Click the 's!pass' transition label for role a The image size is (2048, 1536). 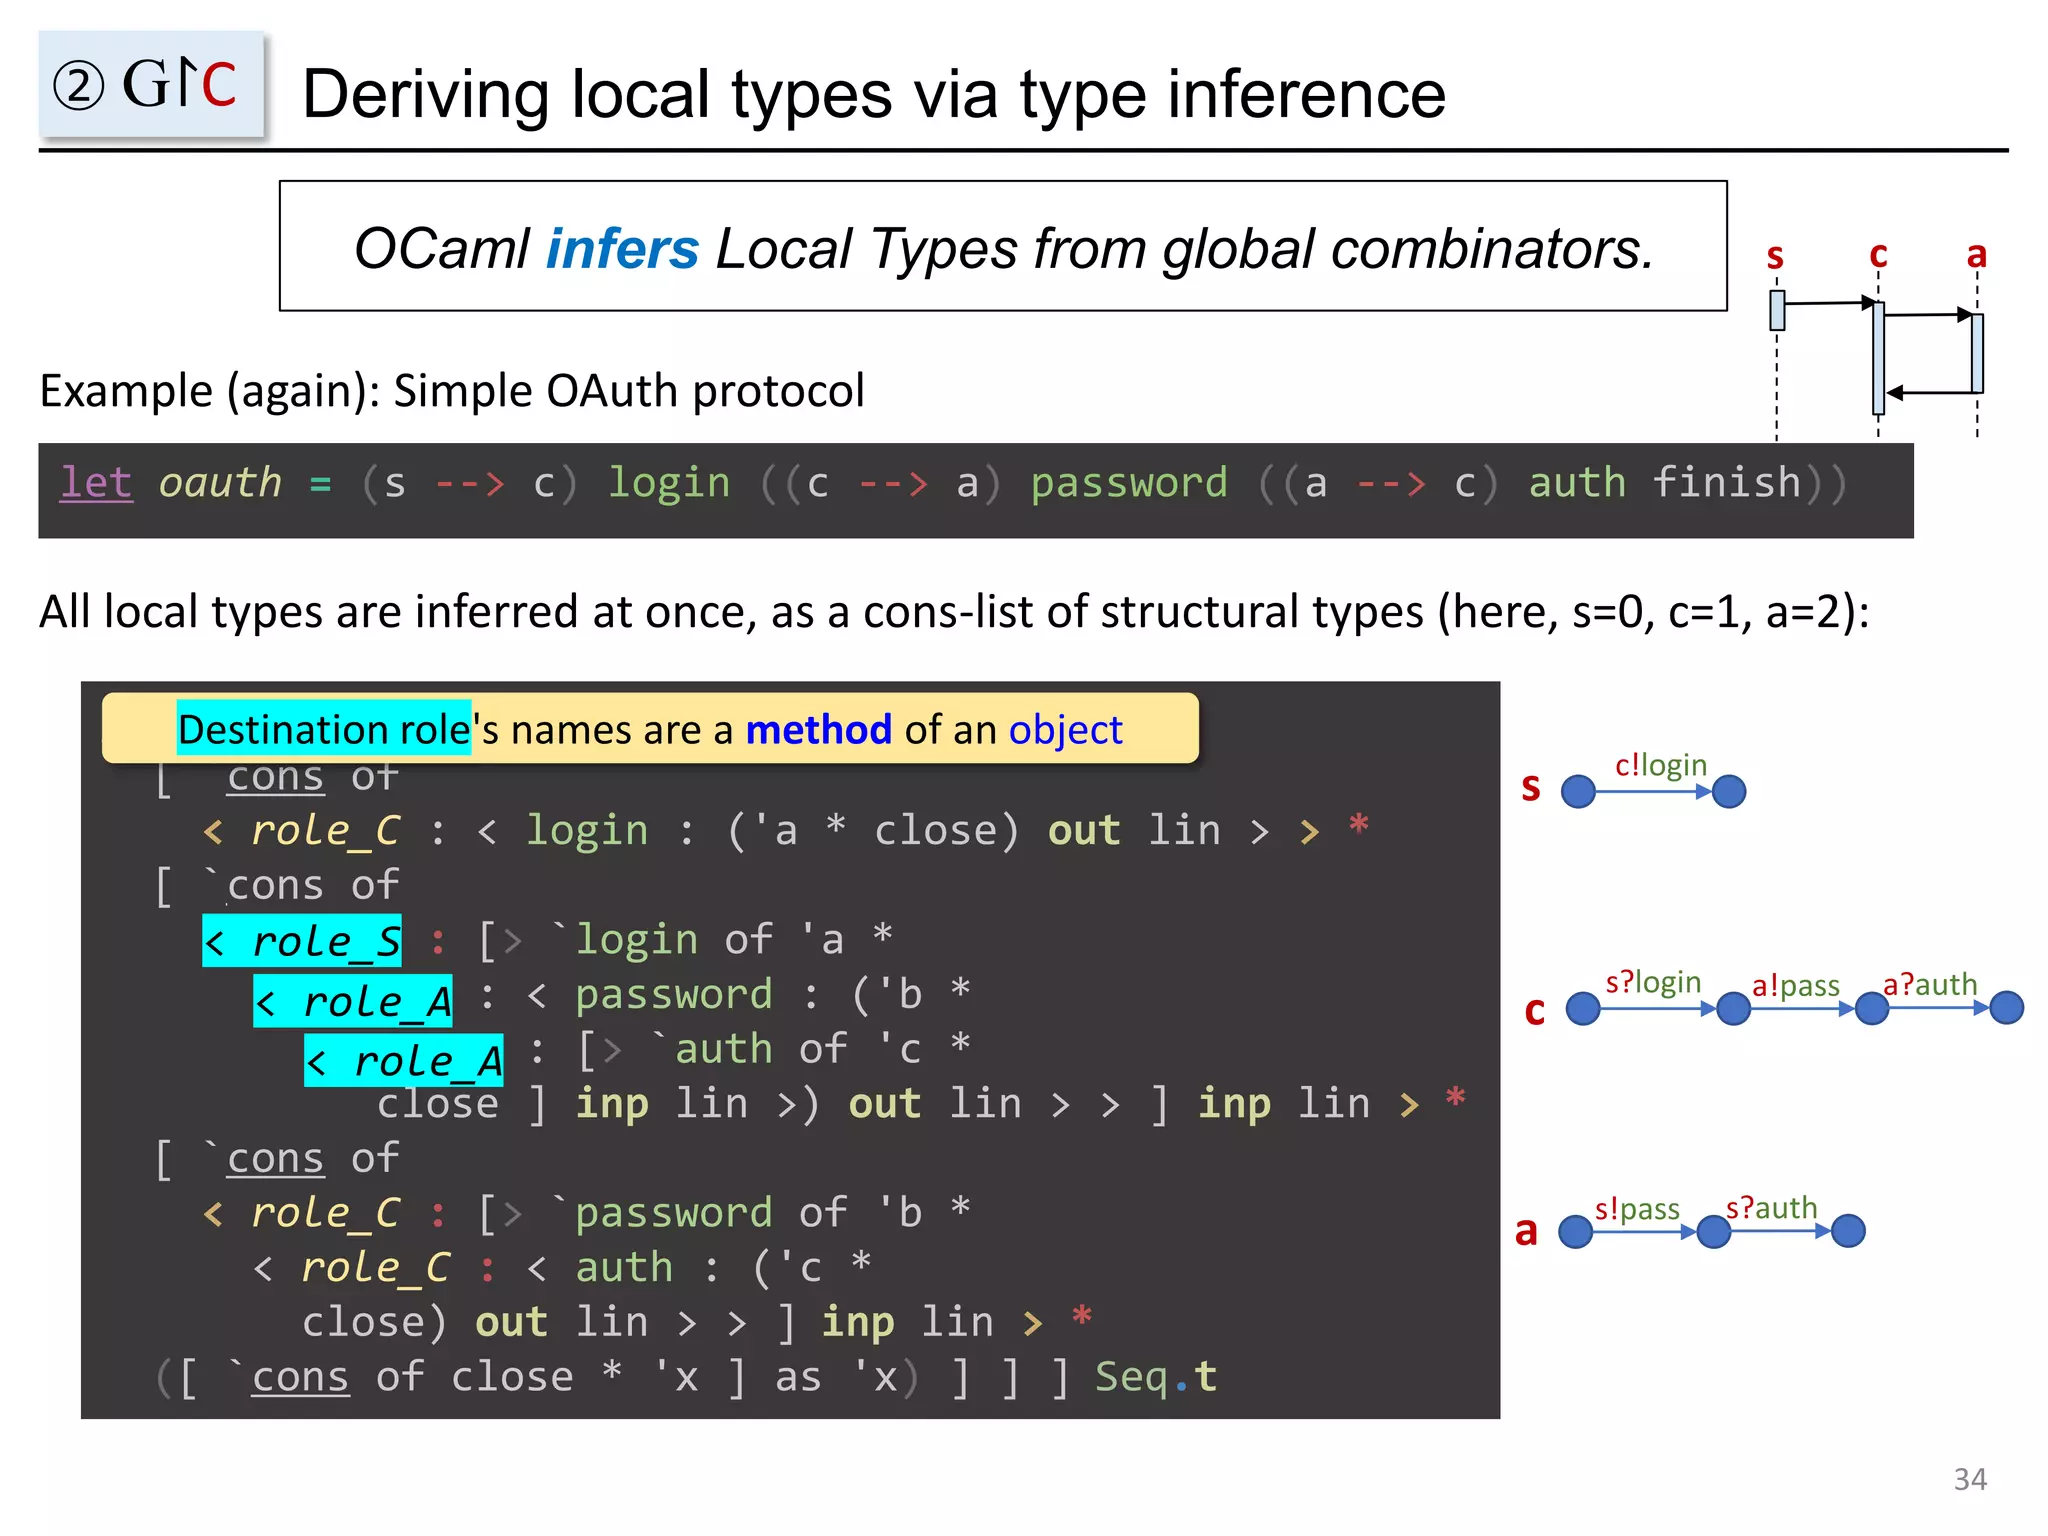(x=1637, y=1209)
